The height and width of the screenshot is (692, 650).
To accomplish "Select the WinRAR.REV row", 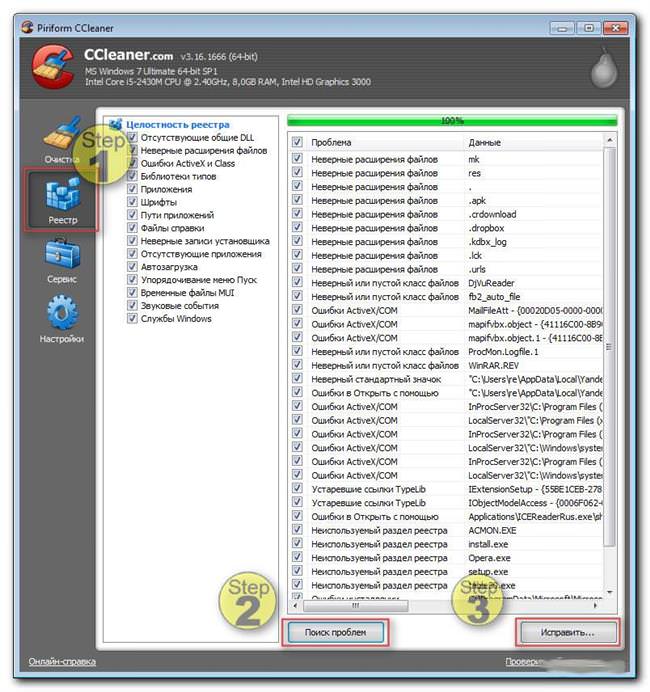I will point(445,365).
